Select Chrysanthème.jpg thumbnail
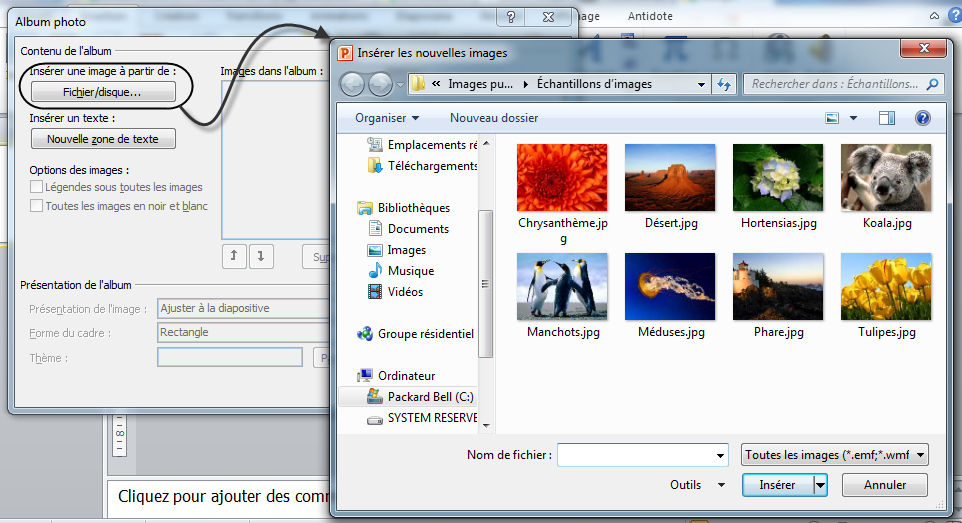Screen dimensions: 962x523 tap(562, 178)
